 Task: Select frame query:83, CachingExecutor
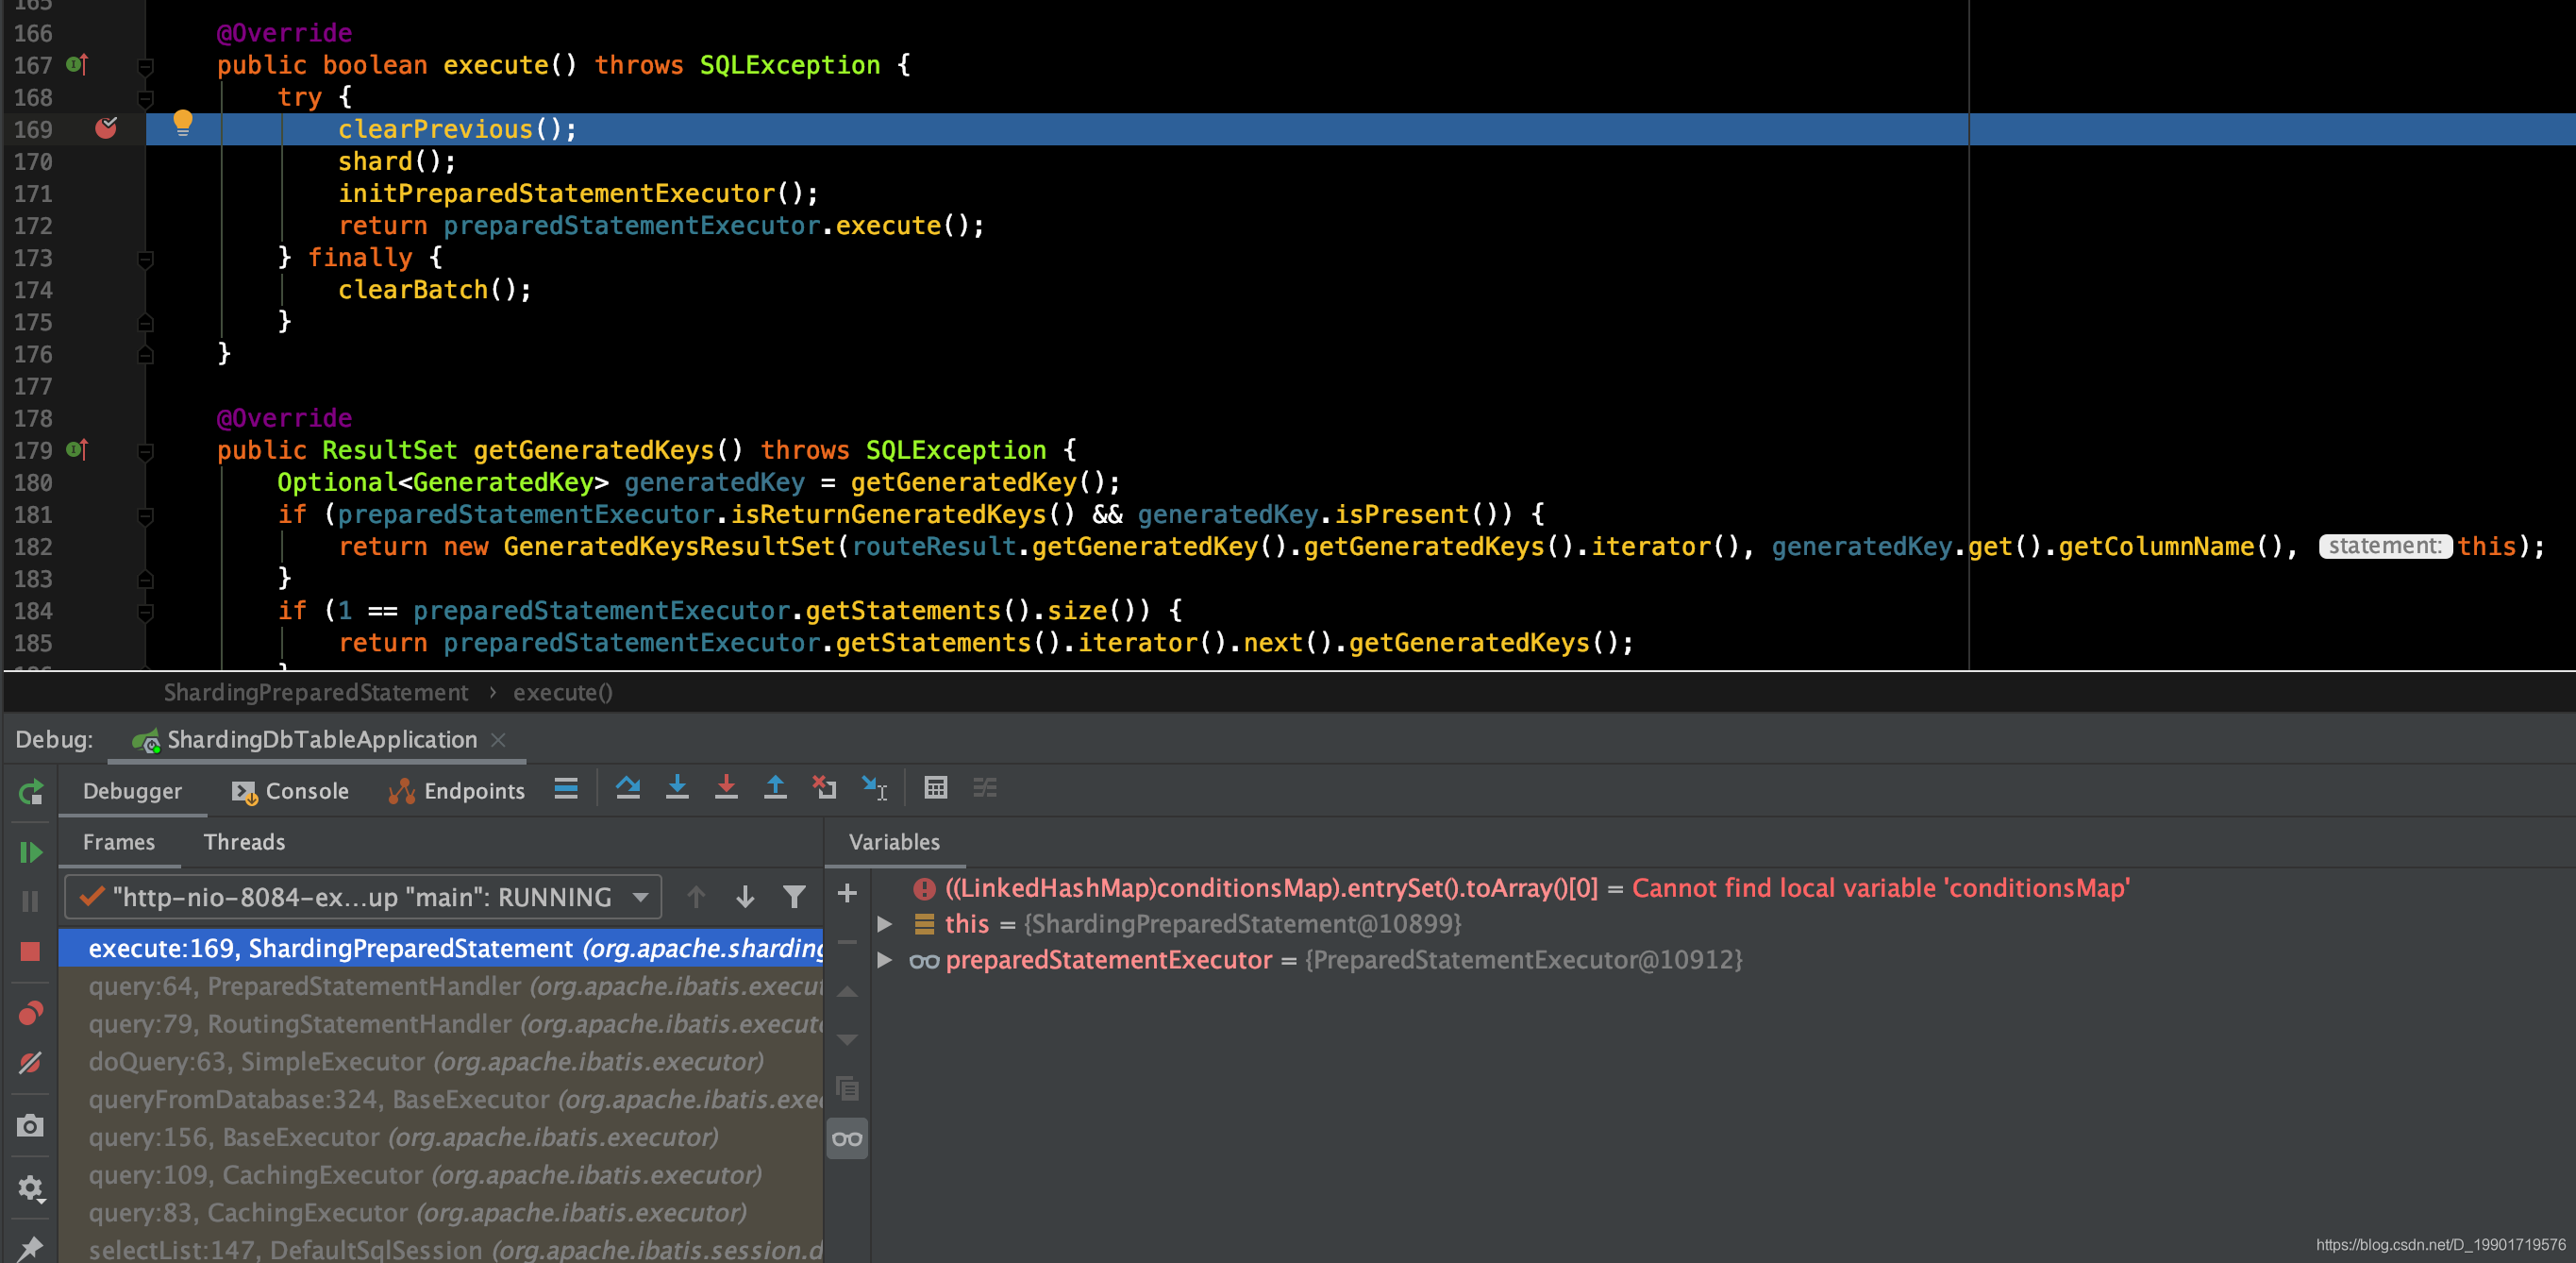[441, 1213]
